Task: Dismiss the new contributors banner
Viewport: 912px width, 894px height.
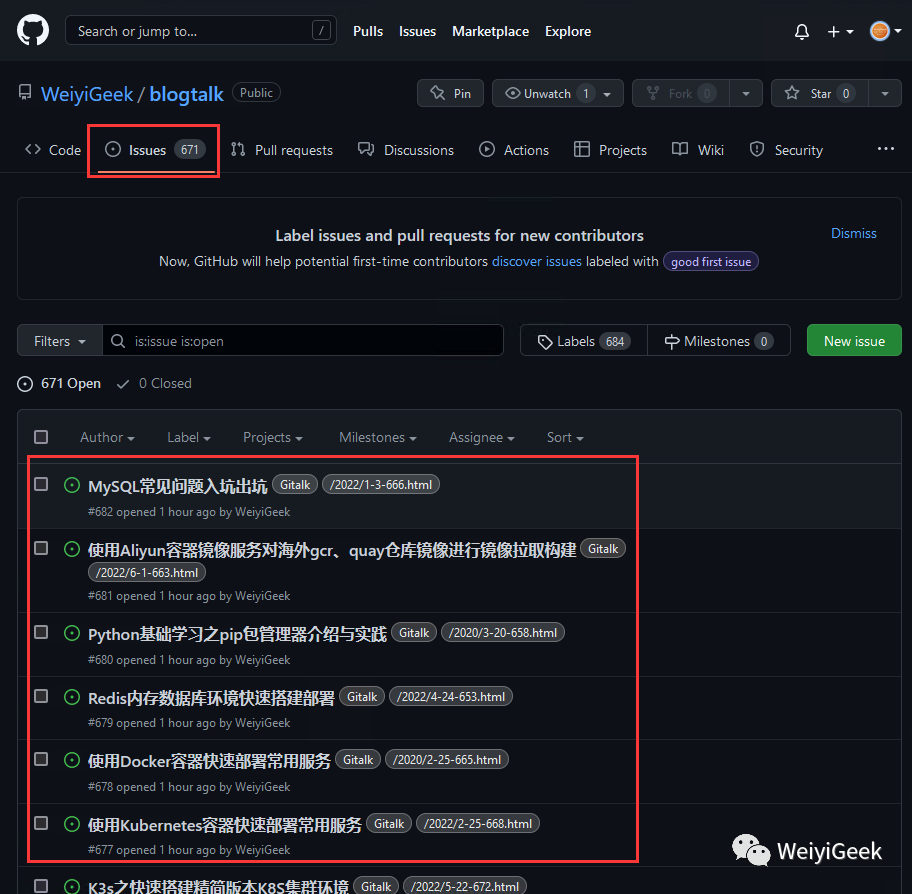Action: [x=853, y=233]
